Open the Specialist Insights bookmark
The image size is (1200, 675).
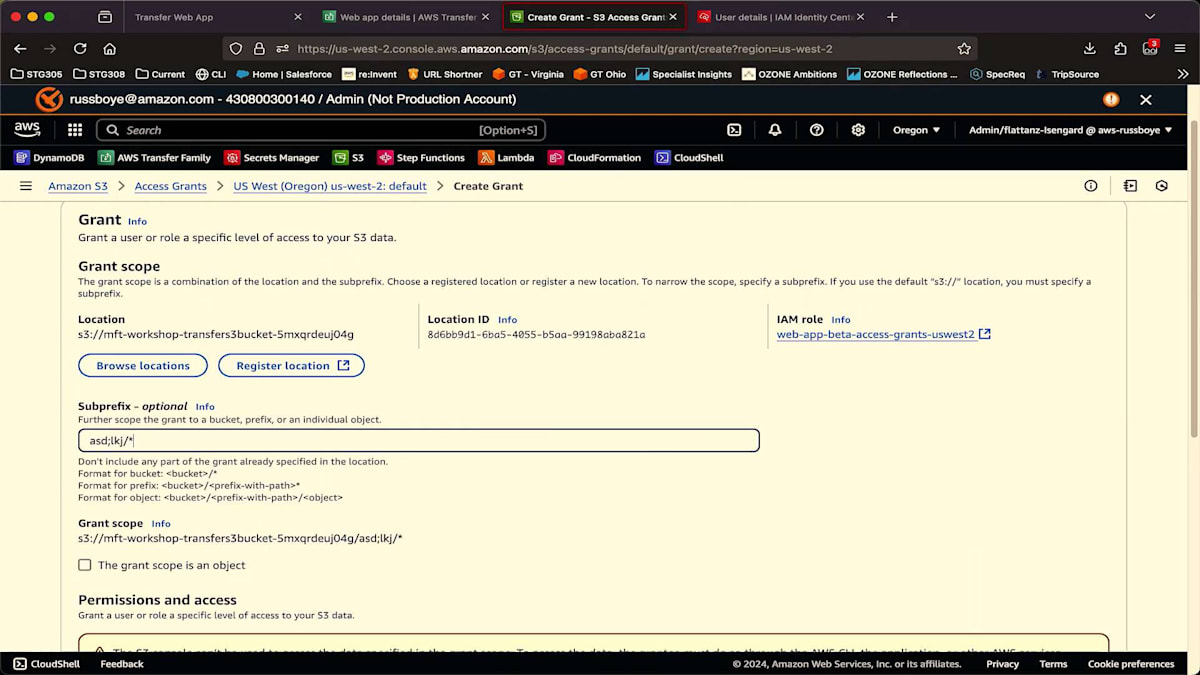point(684,74)
